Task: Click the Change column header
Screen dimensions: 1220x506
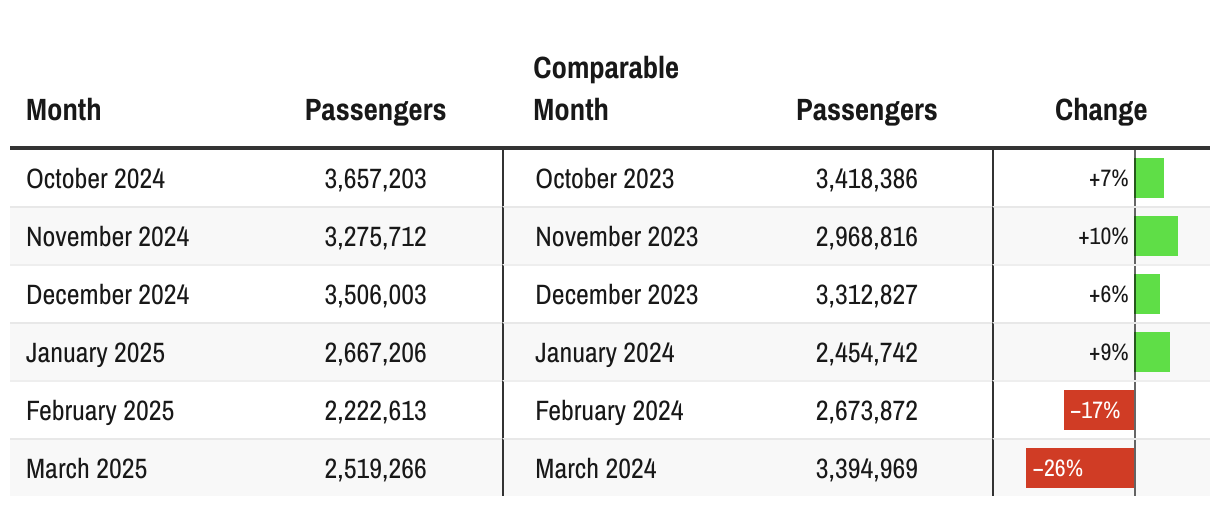Action: coord(1100,109)
